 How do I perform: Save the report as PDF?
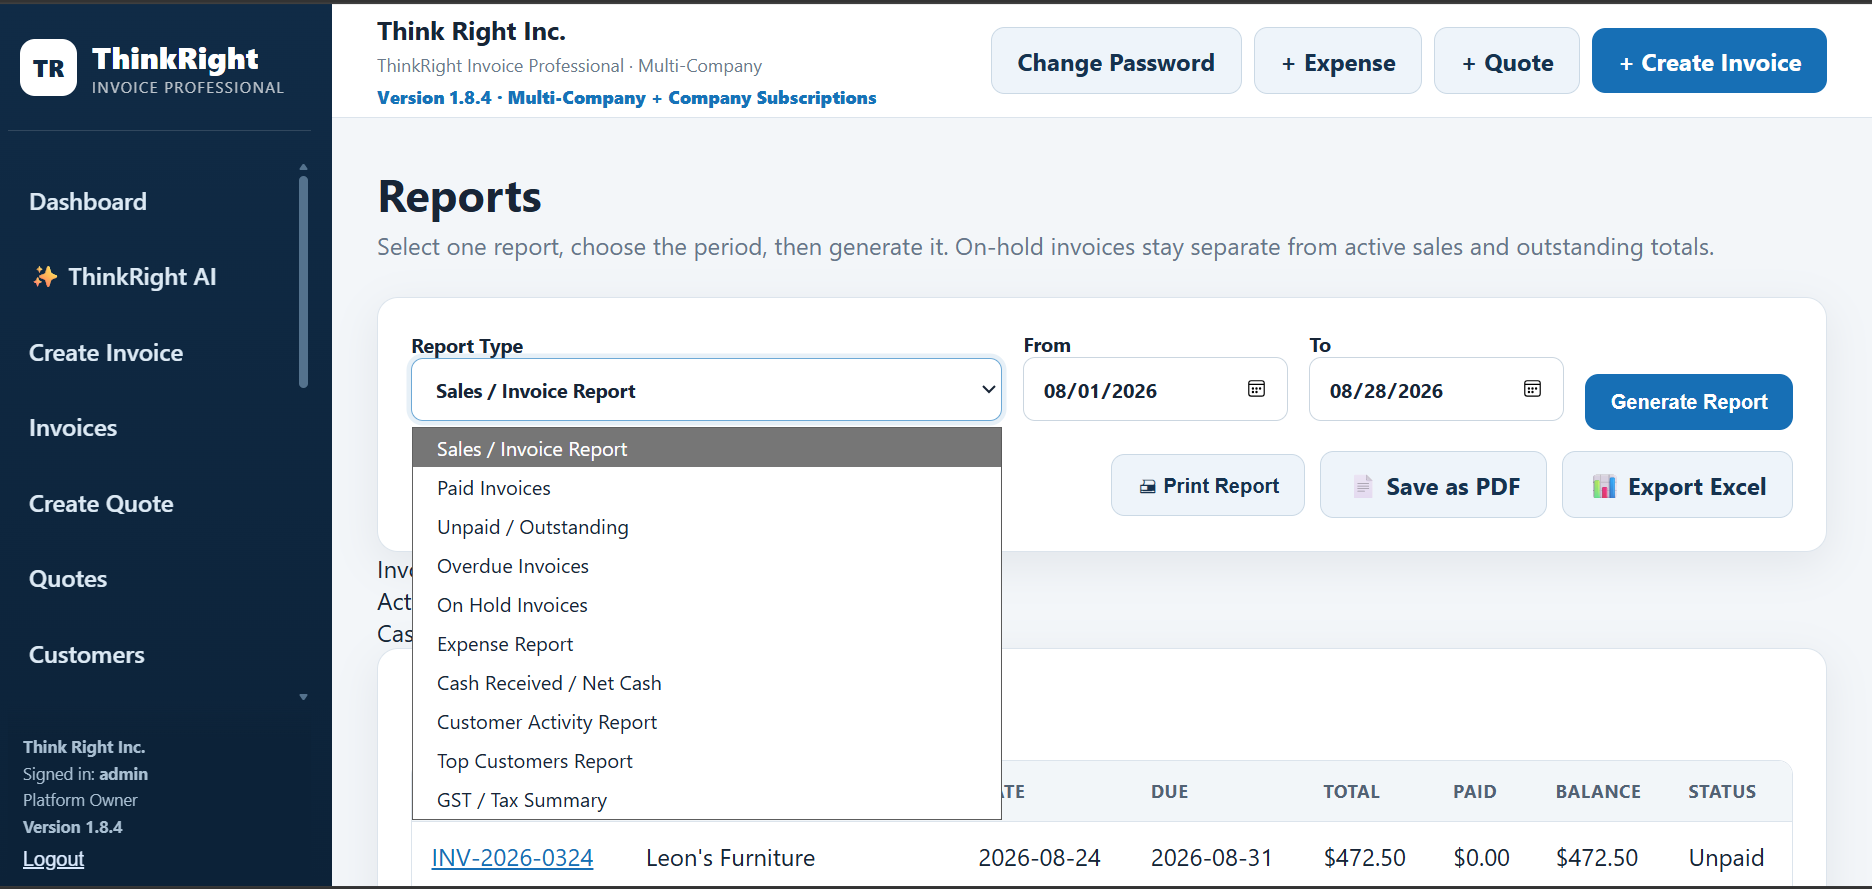(x=1433, y=486)
